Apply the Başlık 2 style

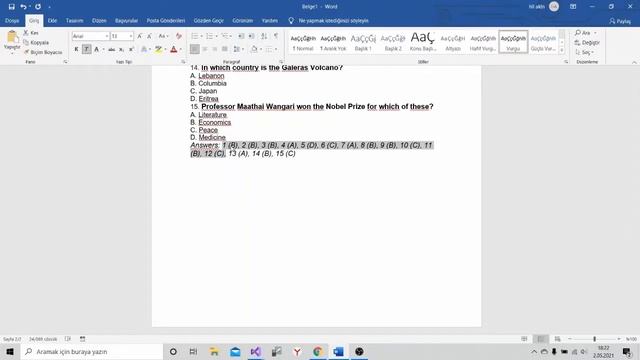(x=393, y=42)
